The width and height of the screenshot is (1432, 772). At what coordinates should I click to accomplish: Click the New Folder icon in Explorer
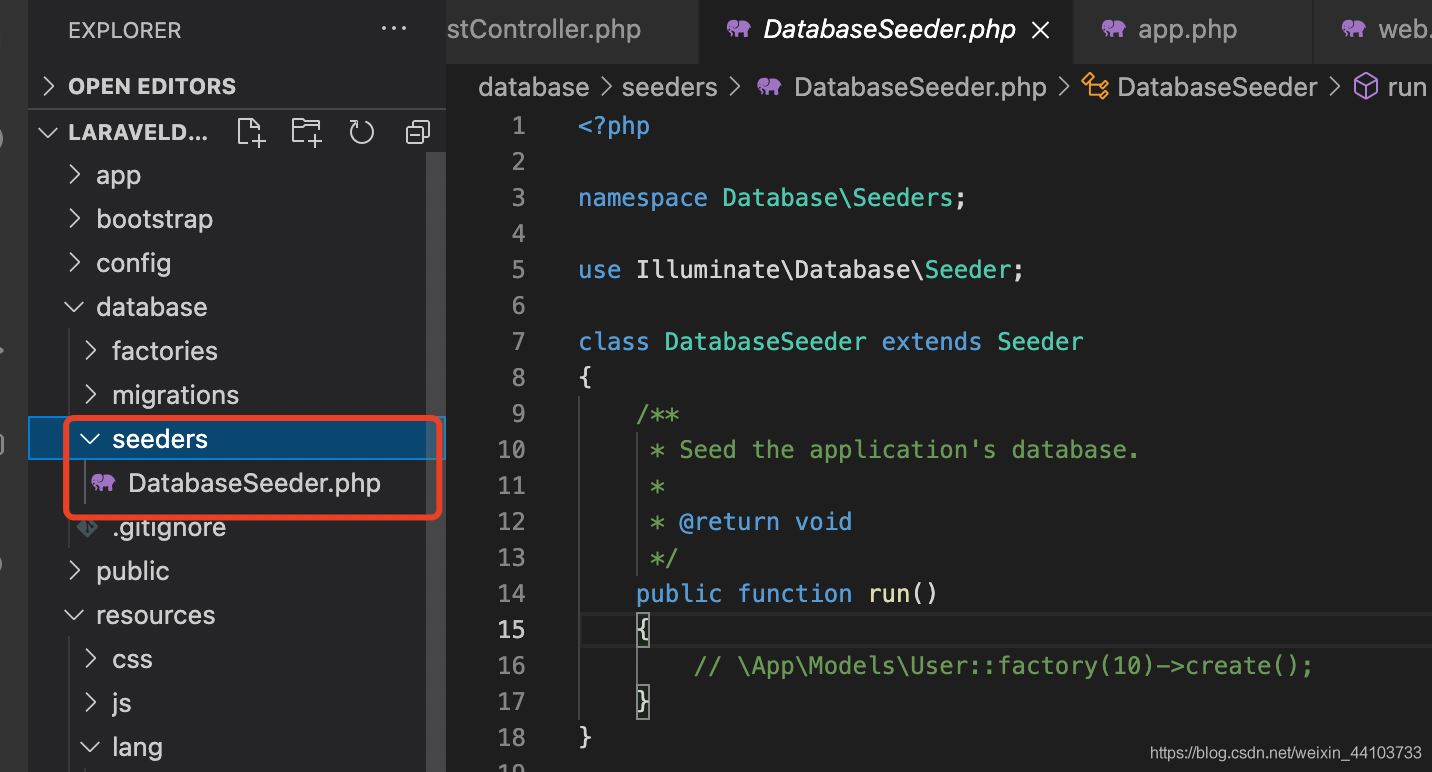(x=306, y=132)
